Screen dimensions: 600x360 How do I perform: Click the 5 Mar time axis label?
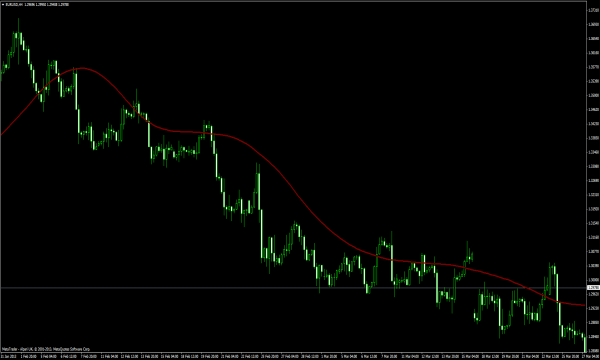tap(349, 357)
